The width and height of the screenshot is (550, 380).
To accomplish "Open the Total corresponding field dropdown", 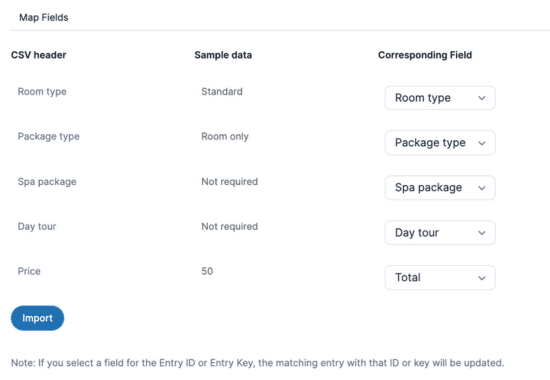I will pos(440,278).
